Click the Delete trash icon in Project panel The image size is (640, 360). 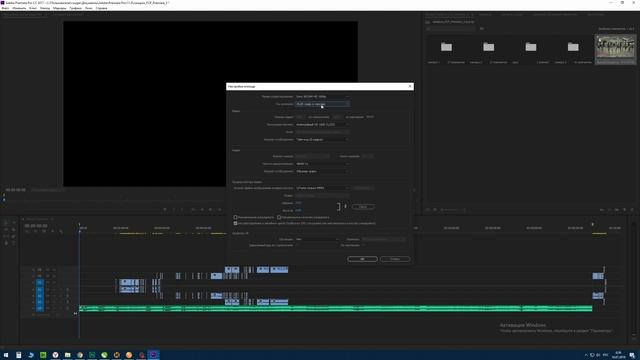coord(632,210)
